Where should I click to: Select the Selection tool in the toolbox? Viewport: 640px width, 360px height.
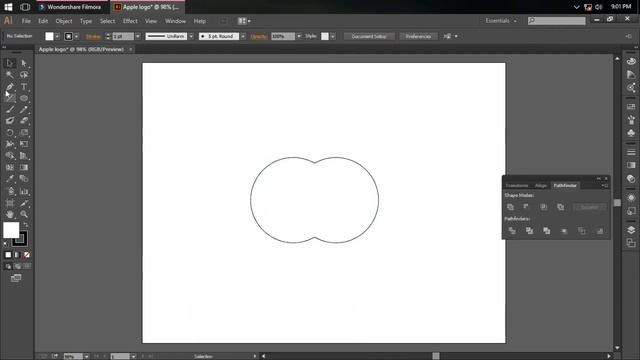[10, 63]
